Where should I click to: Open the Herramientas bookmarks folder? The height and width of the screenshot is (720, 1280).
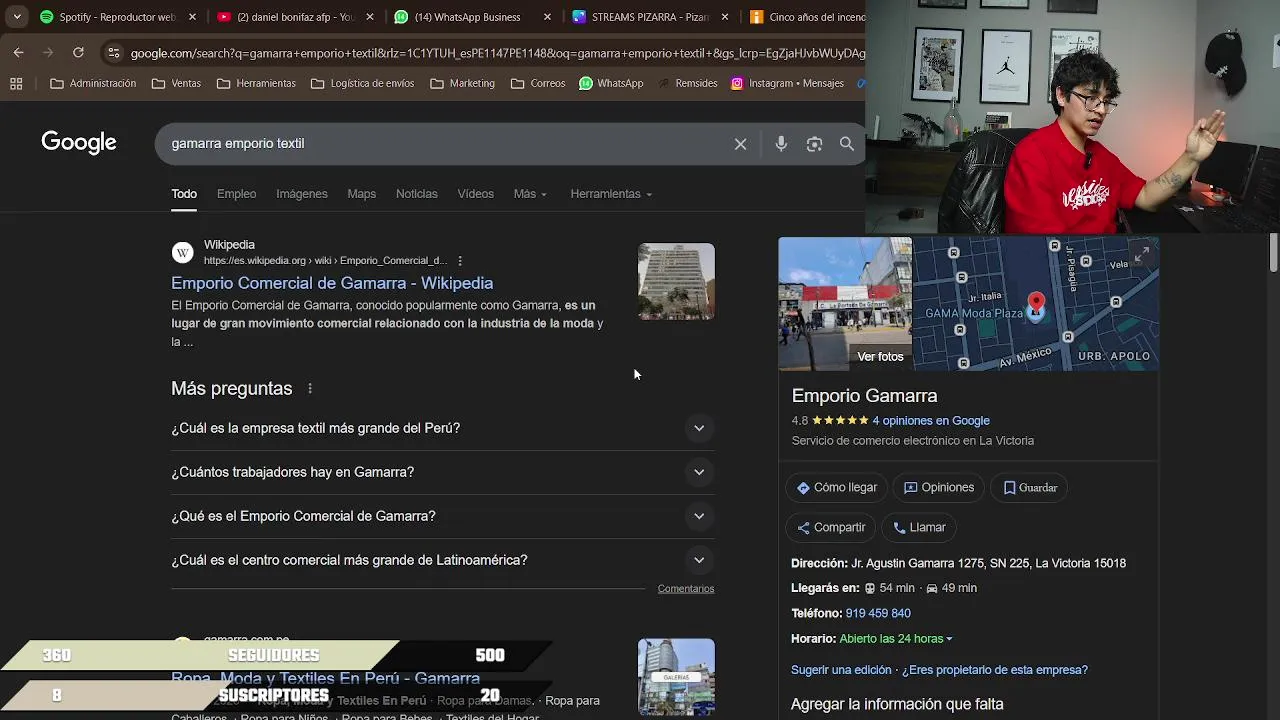[256, 84]
